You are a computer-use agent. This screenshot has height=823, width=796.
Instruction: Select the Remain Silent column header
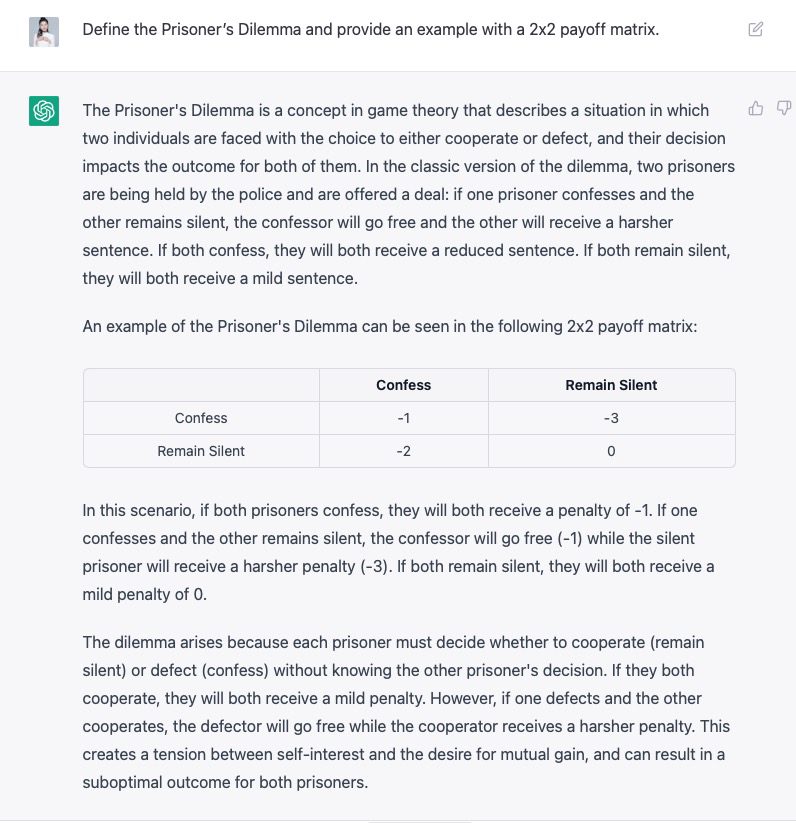611,385
